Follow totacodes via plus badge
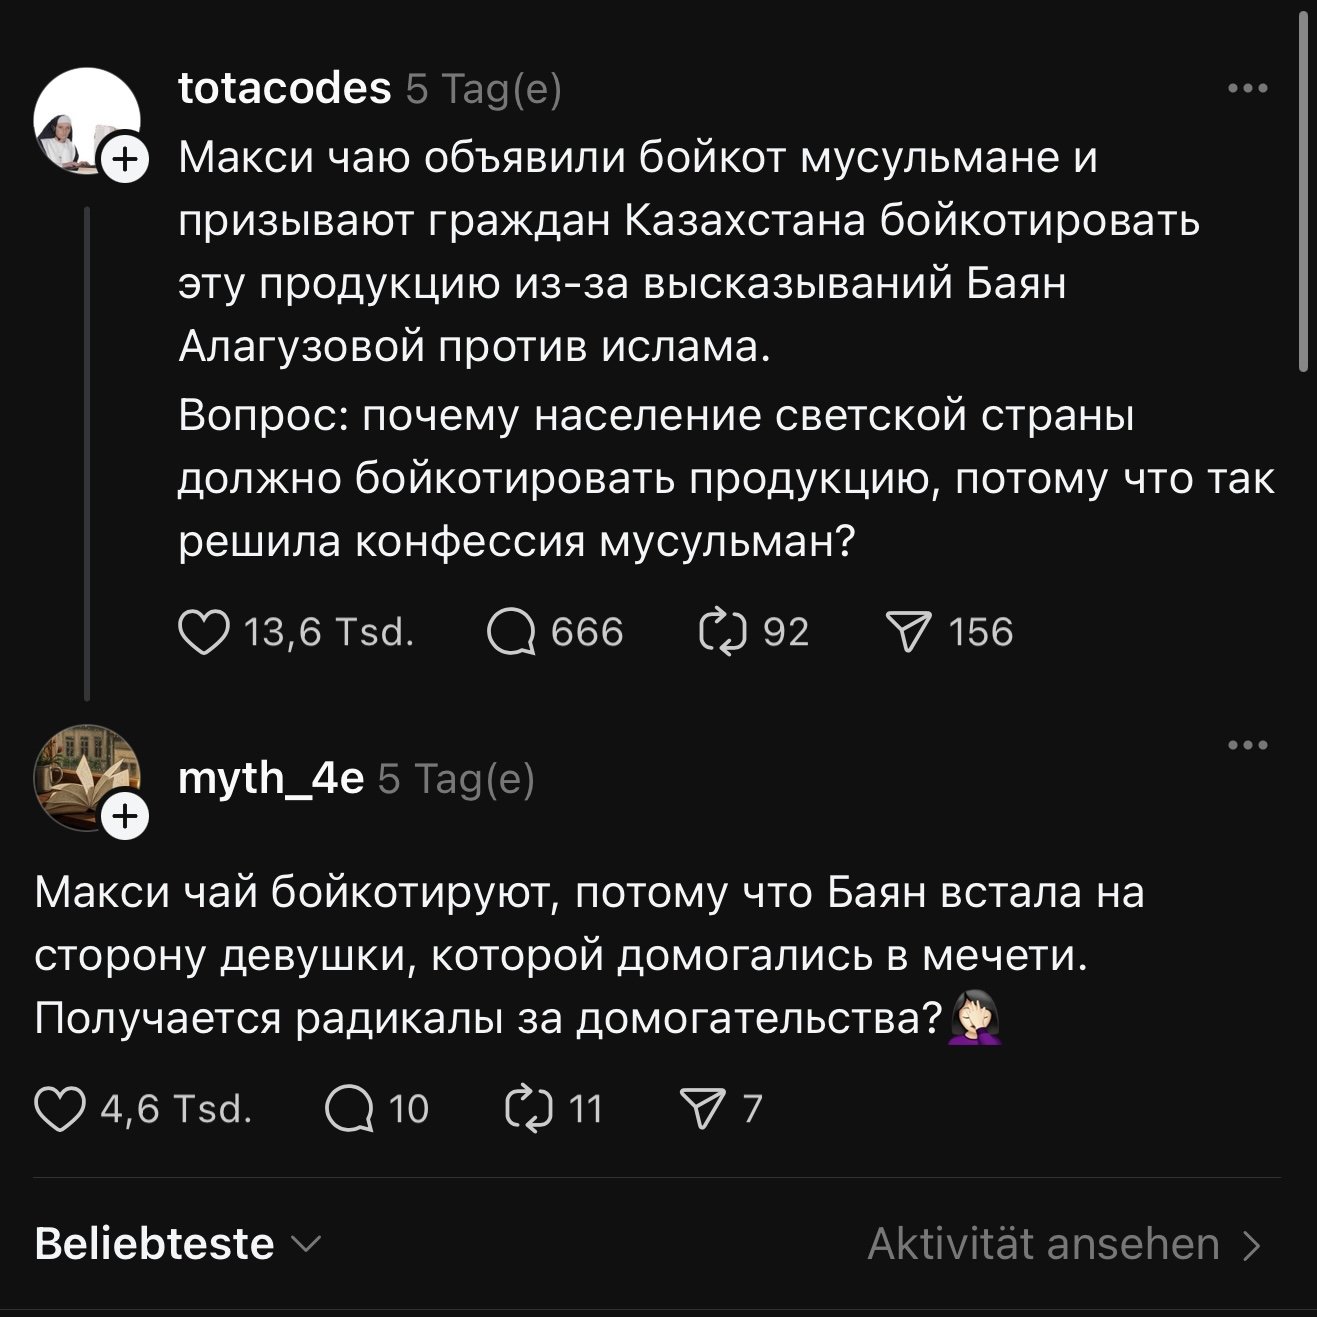This screenshot has height=1317, width=1317. point(124,159)
